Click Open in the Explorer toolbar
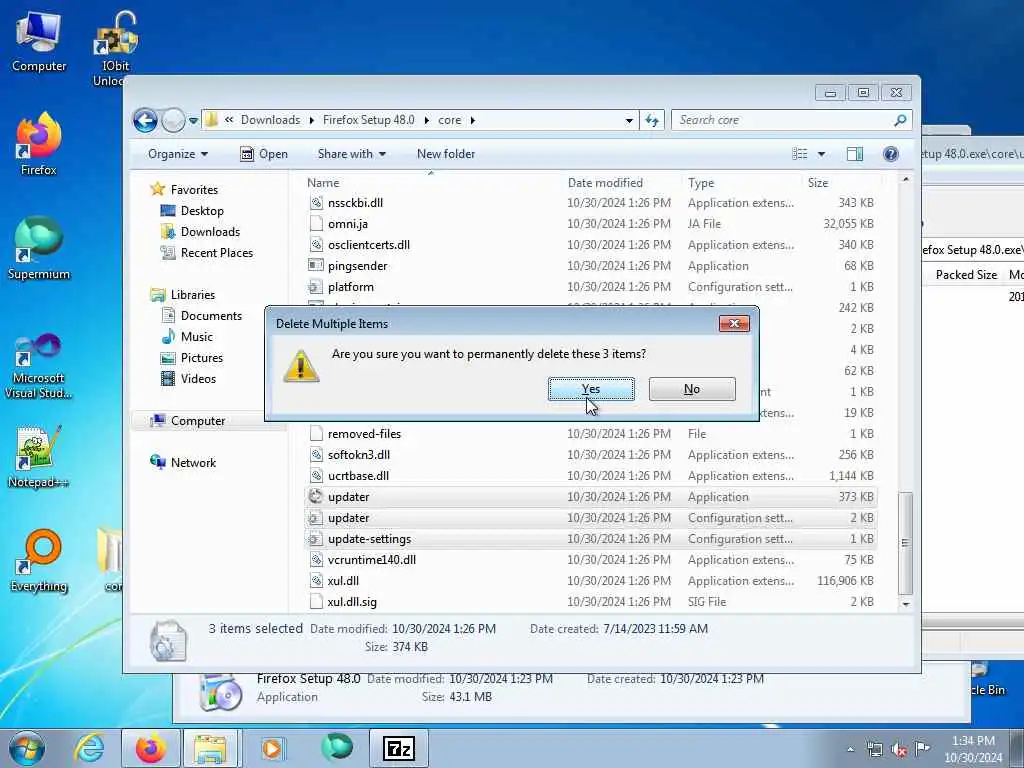The width and height of the screenshot is (1024, 768). [264, 154]
